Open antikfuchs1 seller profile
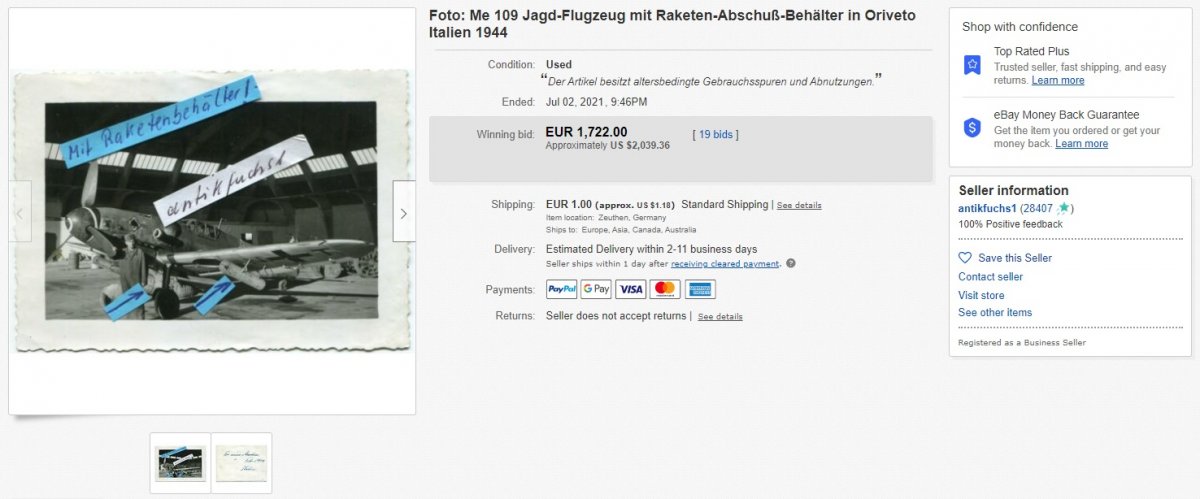 tap(987, 208)
